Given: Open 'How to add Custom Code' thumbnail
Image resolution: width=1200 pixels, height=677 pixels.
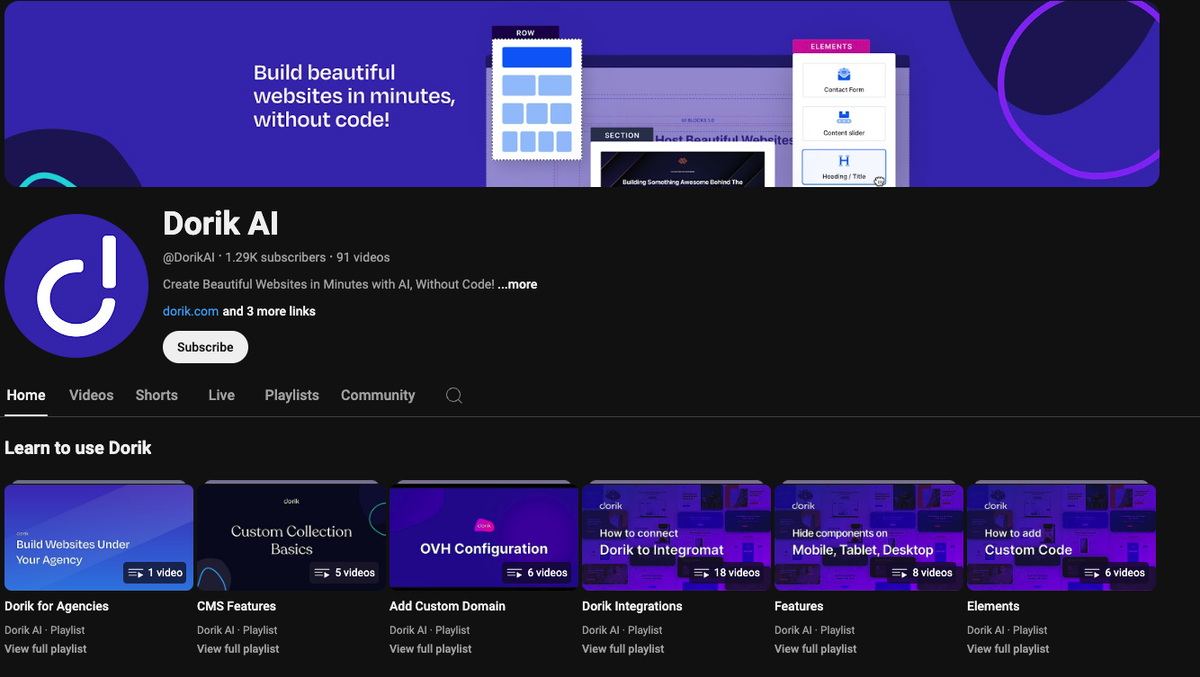Looking at the screenshot, I should (x=1061, y=537).
